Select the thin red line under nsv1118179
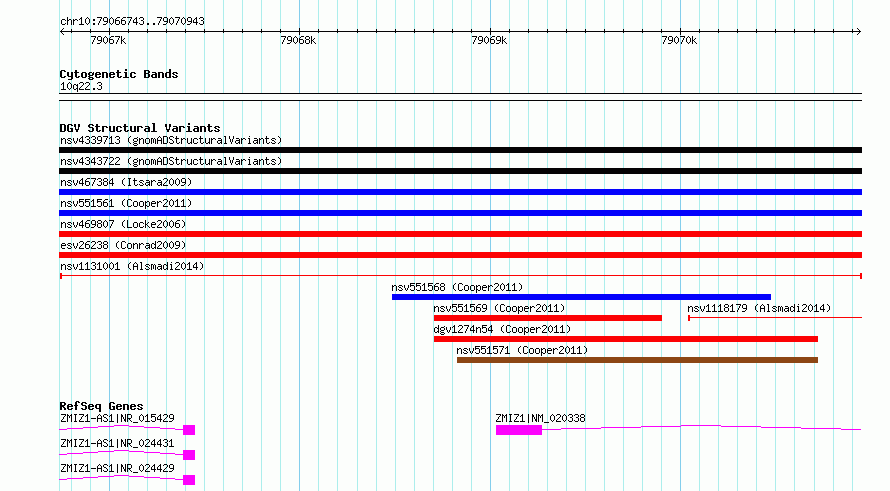Viewport: 890px width, 491px height. tap(775, 318)
